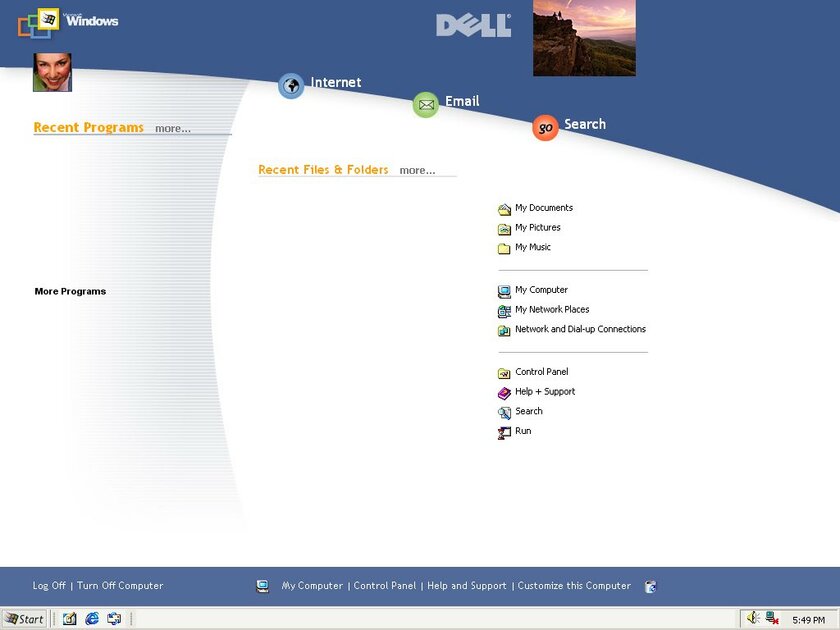Click the Log Off link

(x=48, y=585)
